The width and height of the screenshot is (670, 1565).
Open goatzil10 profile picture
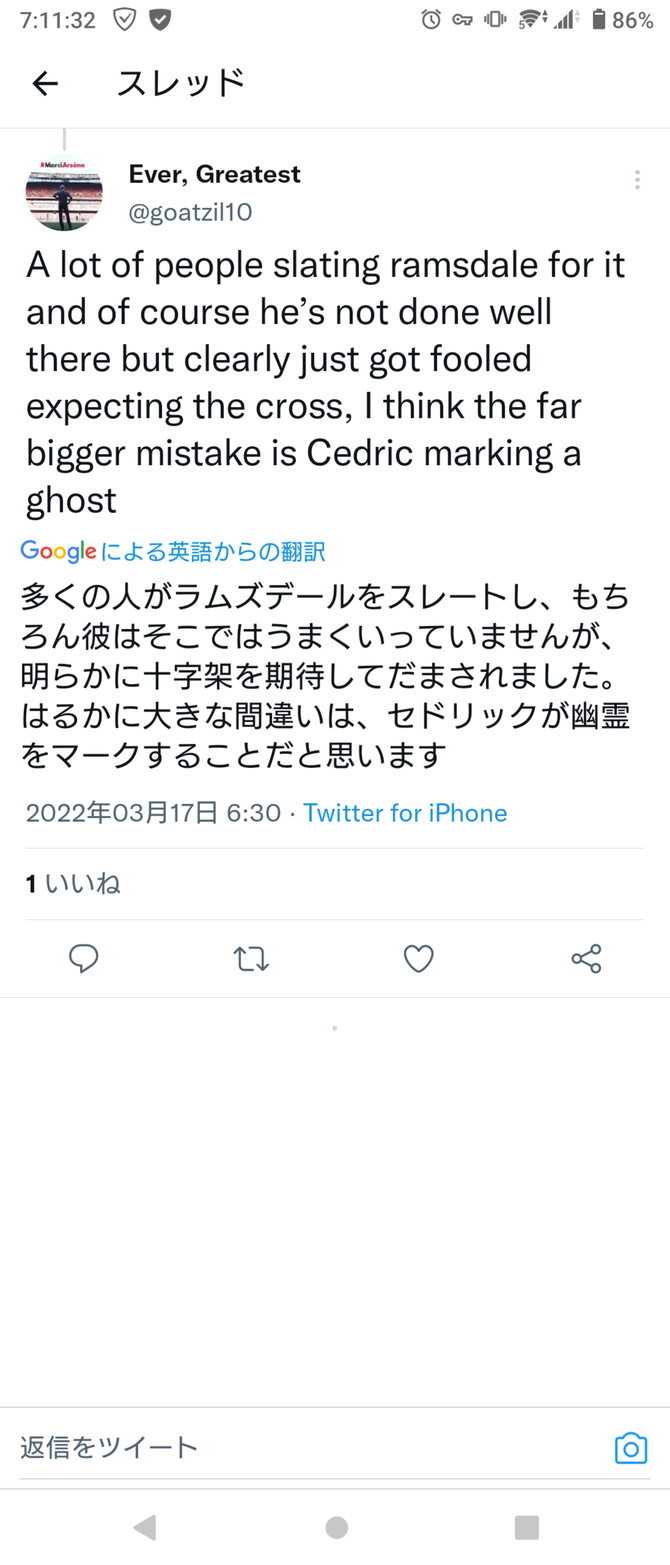tap(64, 192)
